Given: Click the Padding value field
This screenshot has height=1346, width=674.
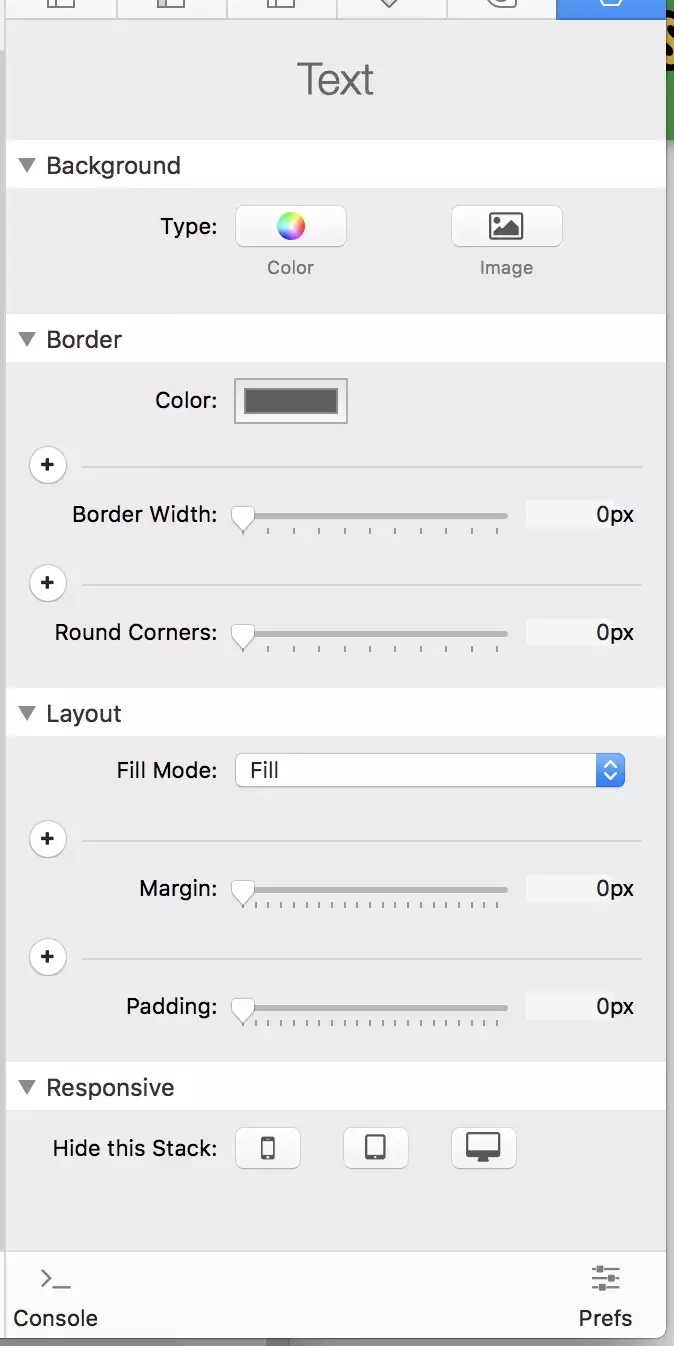Looking at the screenshot, I should click(x=581, y=1006).
